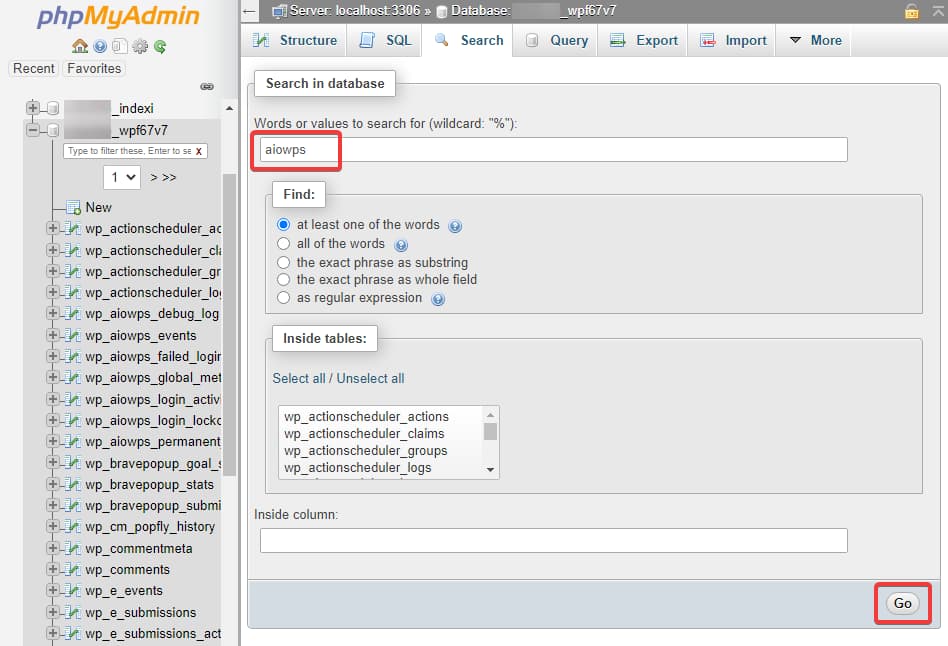Click the wp_aiowps_events table icon
The image size is (948, 646).
click(x=73, y=335)
